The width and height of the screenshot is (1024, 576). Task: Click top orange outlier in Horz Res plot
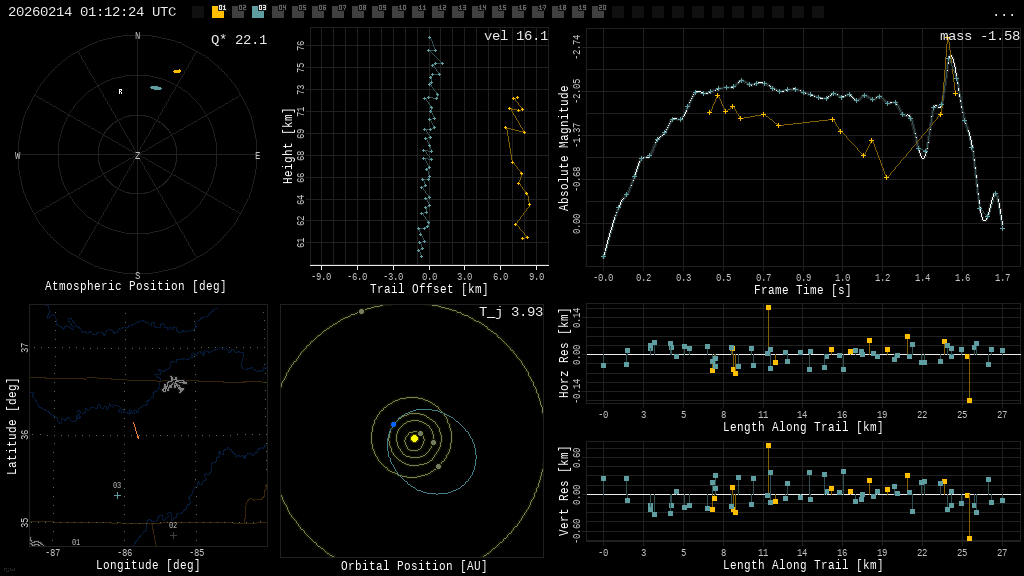[768, 308]
